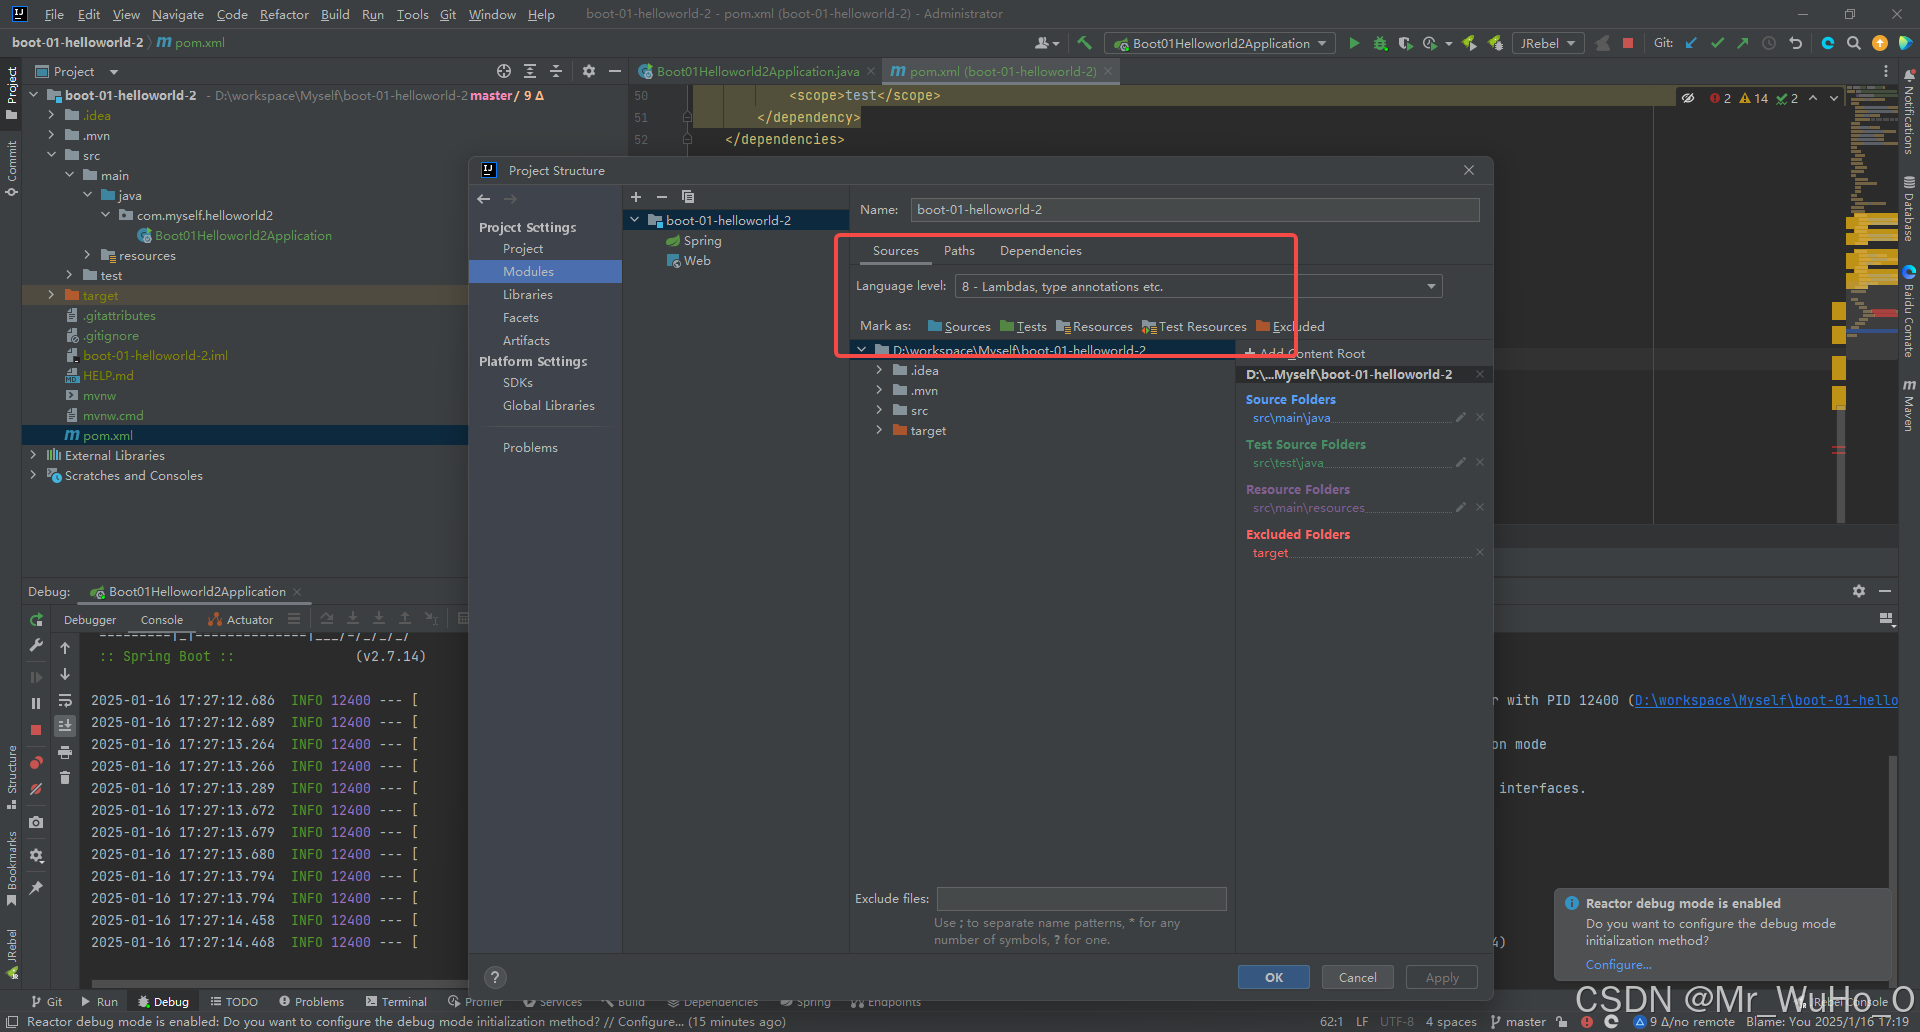This screenshot has height=1032, width=1920.
Task: Click the print console icon
Action: (65, 752)
